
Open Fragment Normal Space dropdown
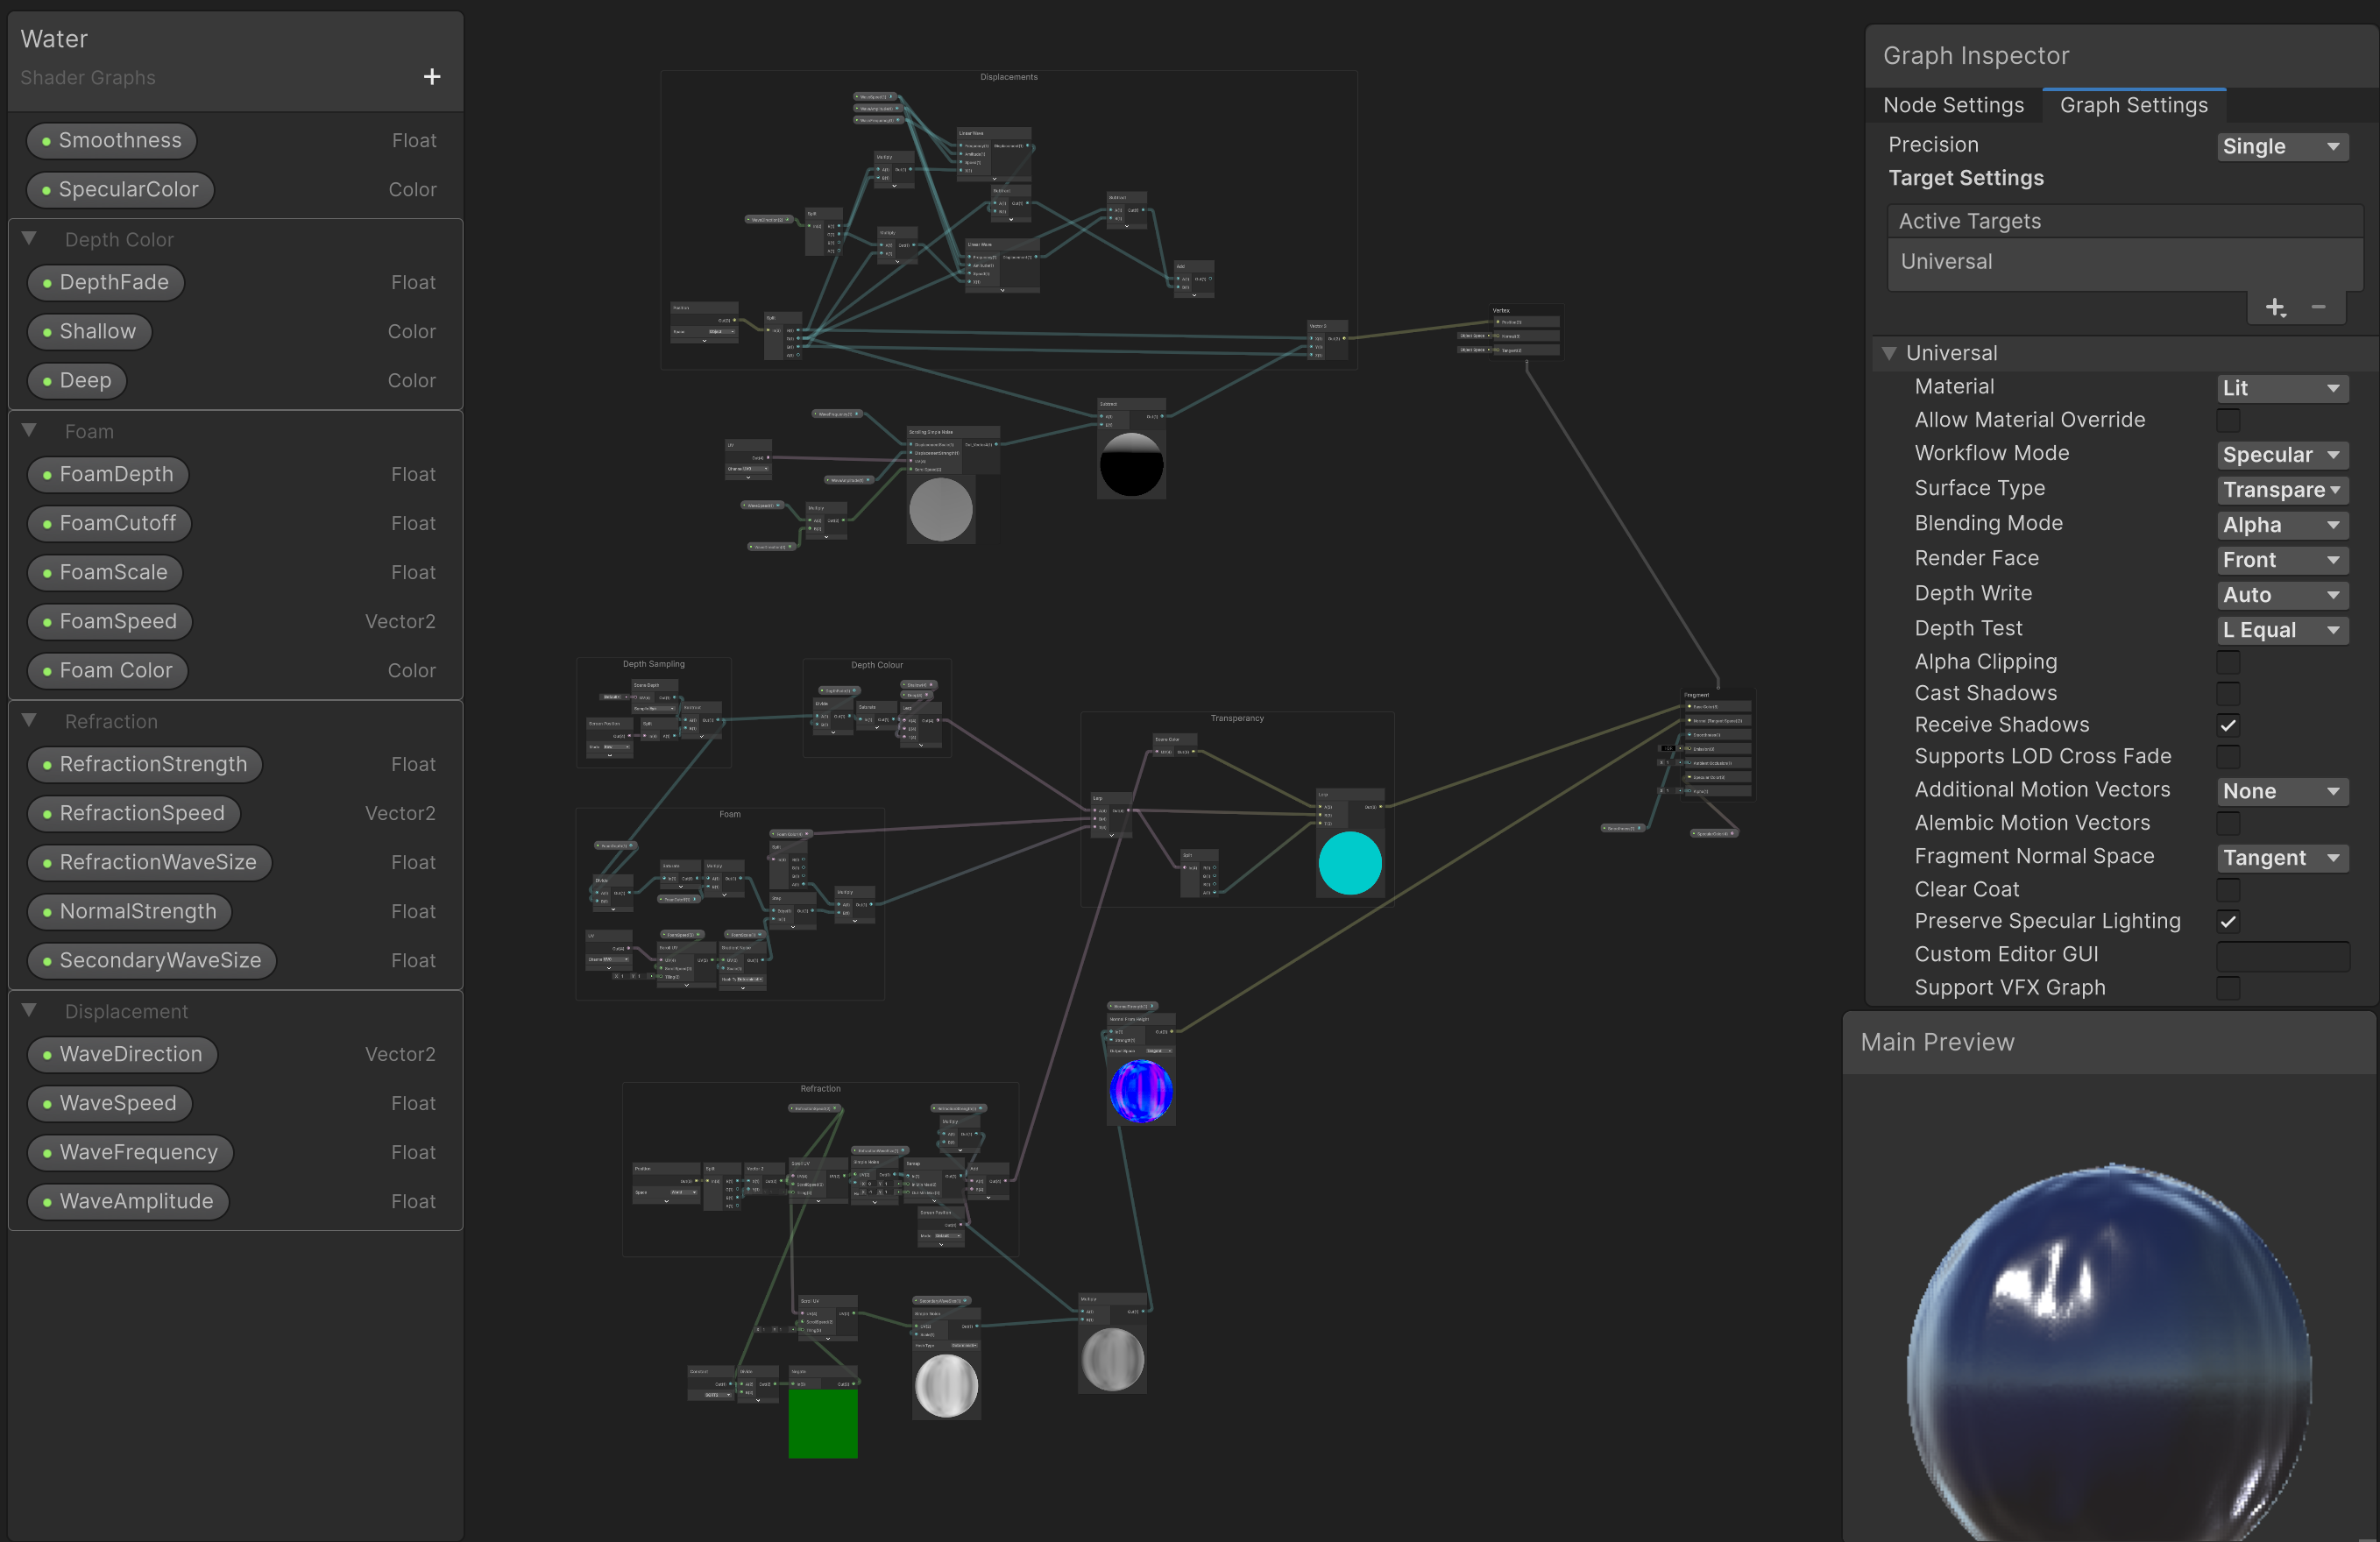click(2282, 858)
